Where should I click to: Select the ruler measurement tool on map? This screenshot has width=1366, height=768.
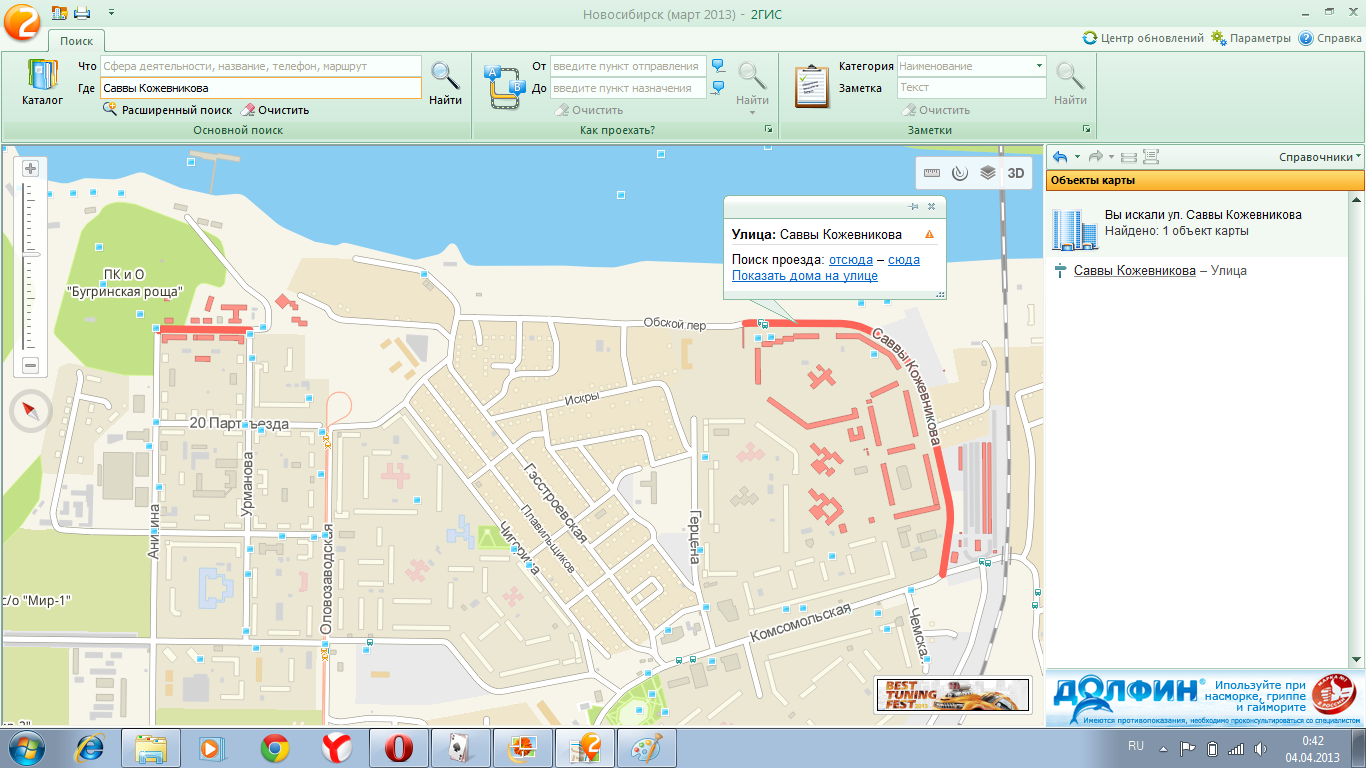[932, 173]
